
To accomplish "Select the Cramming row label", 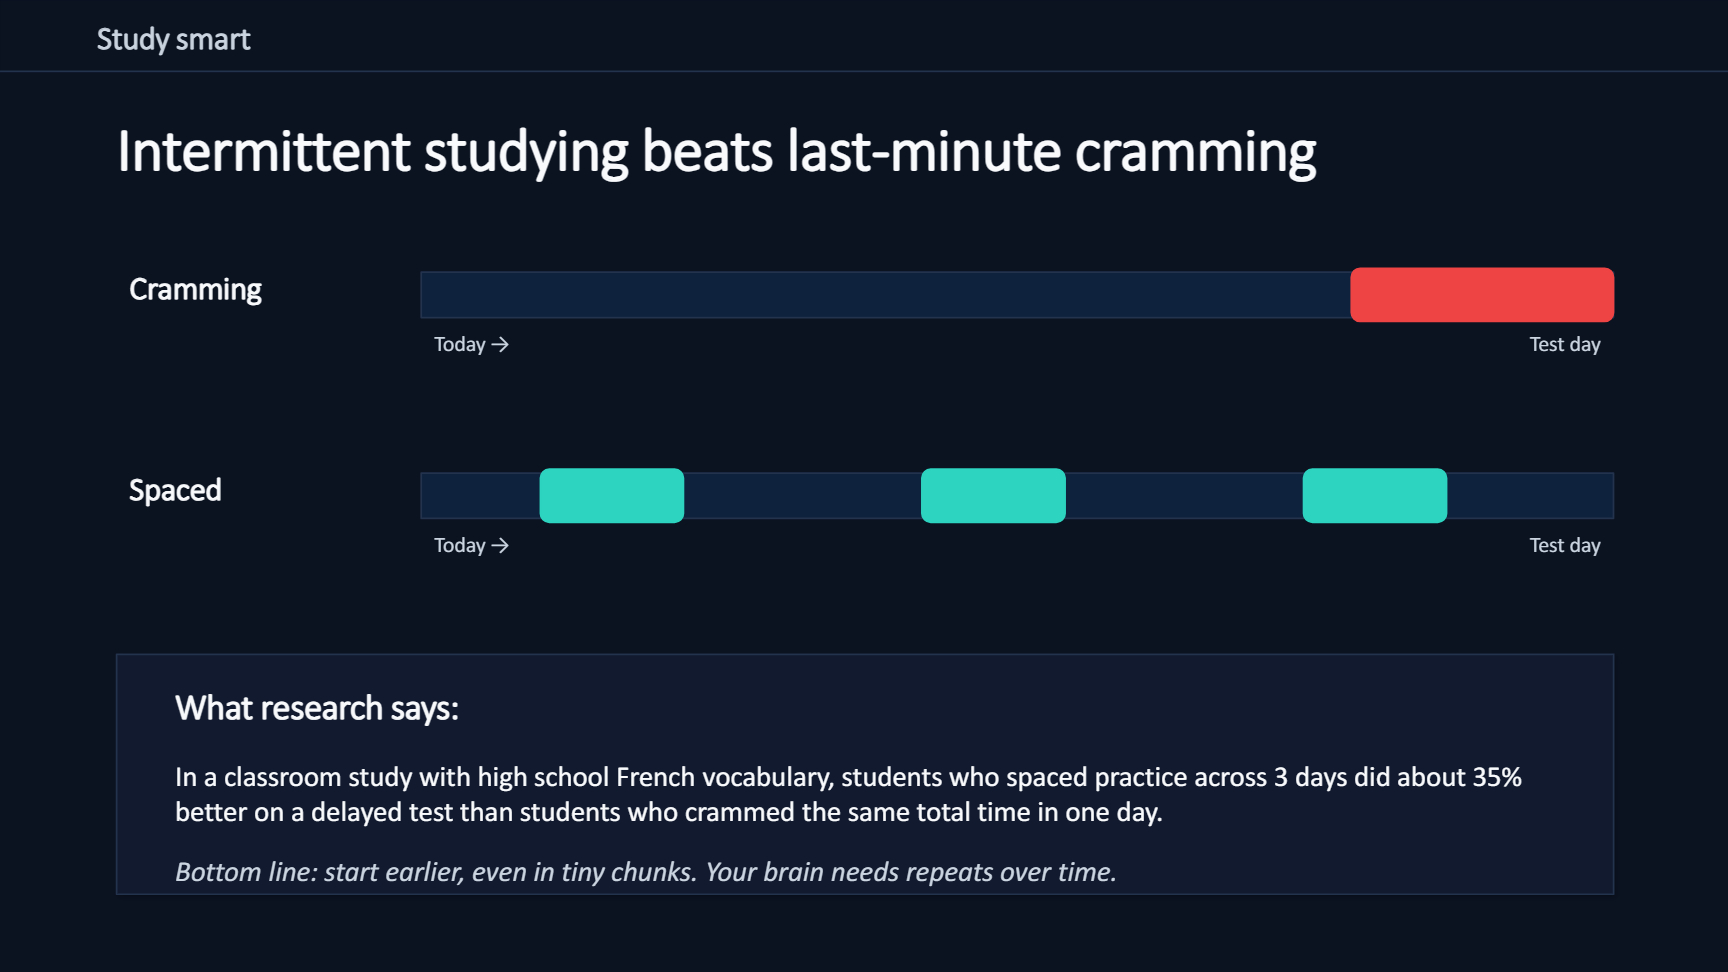I will (195, 289).
